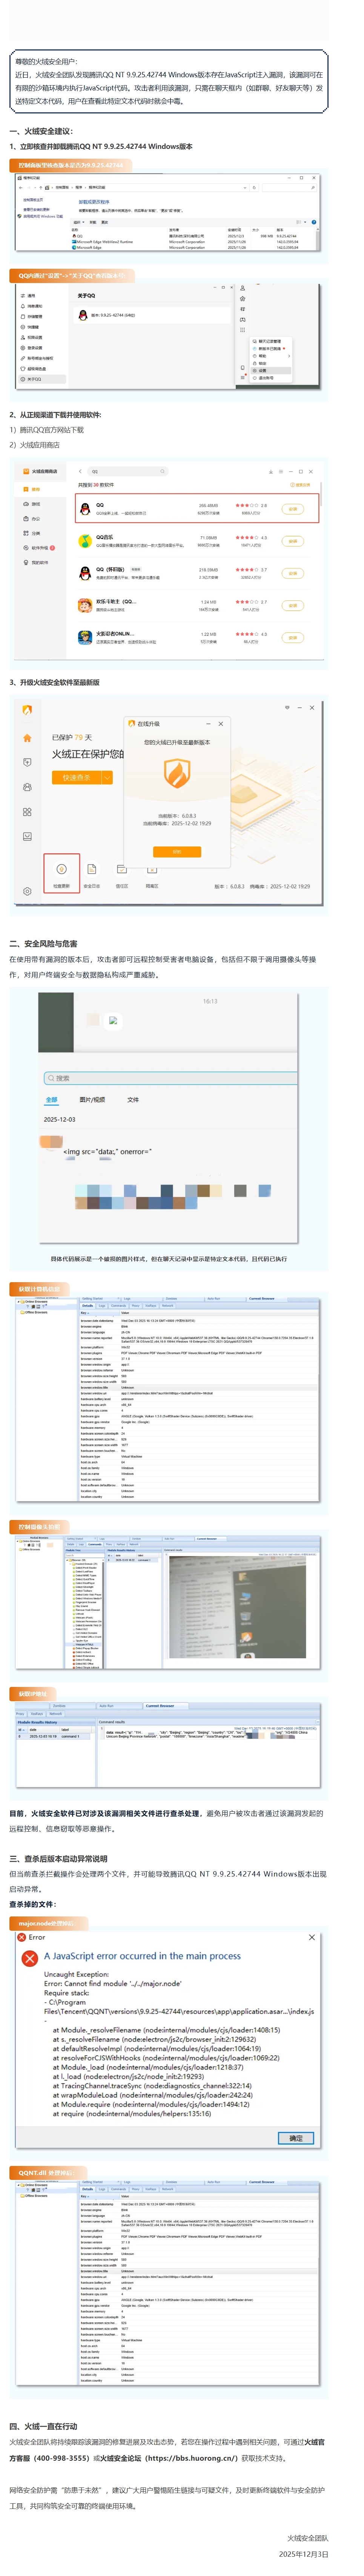Expand the 快速查杀 dropdown arrow
The width and height of the screenshot is (364, 2576).
point(107,777)
